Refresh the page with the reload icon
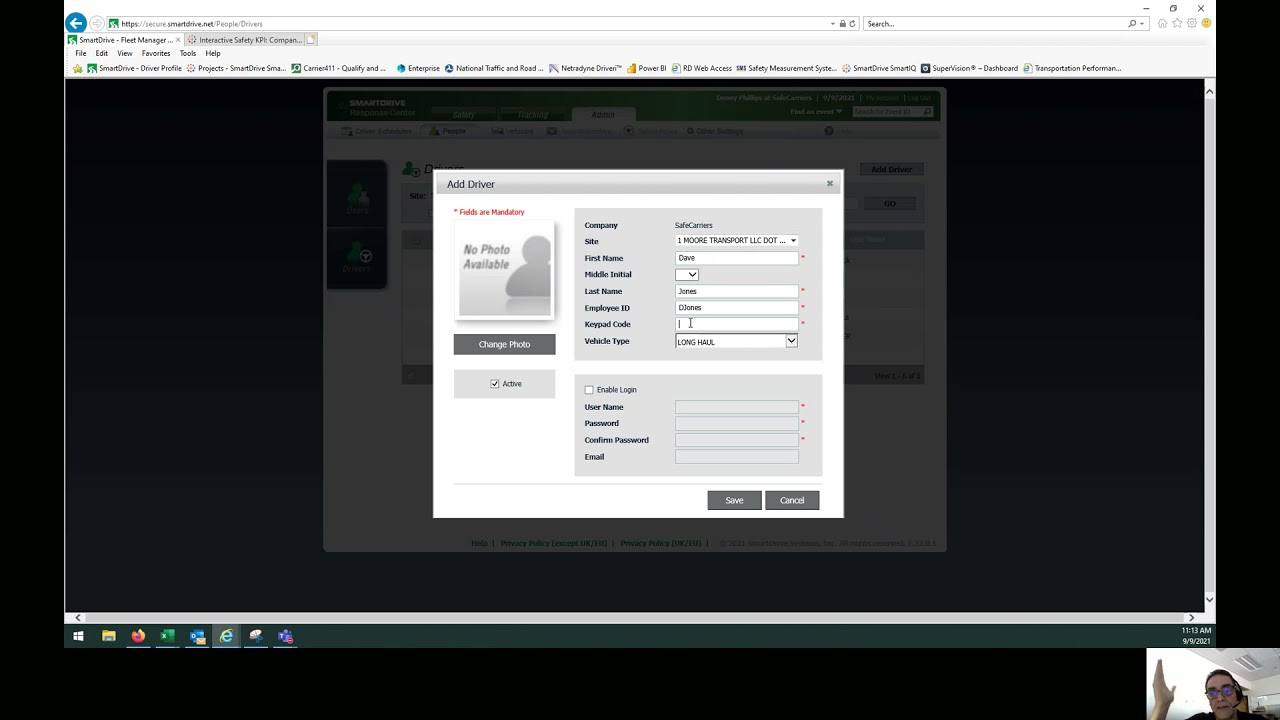Viewport: 1280px width, 720px height. tap(853, 23)
